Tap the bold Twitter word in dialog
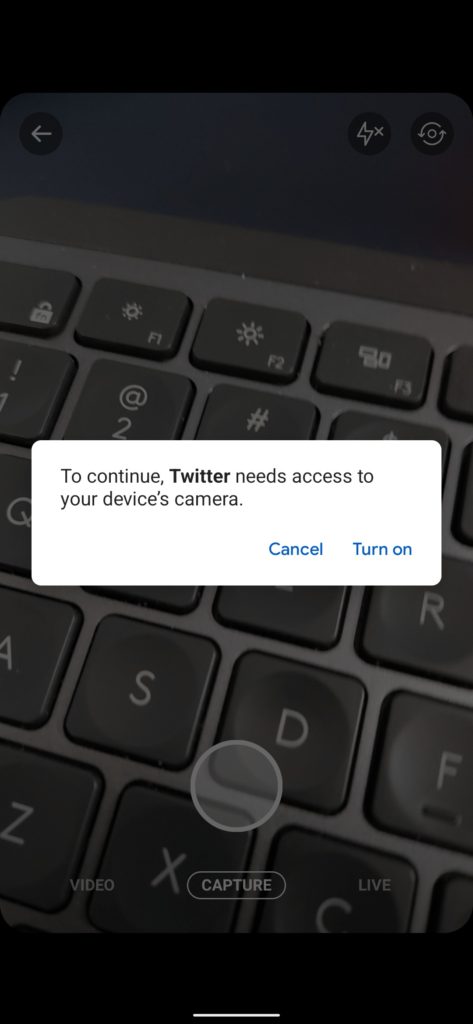The height and width of the screenshot is (1024, 473). coord(199,476)
